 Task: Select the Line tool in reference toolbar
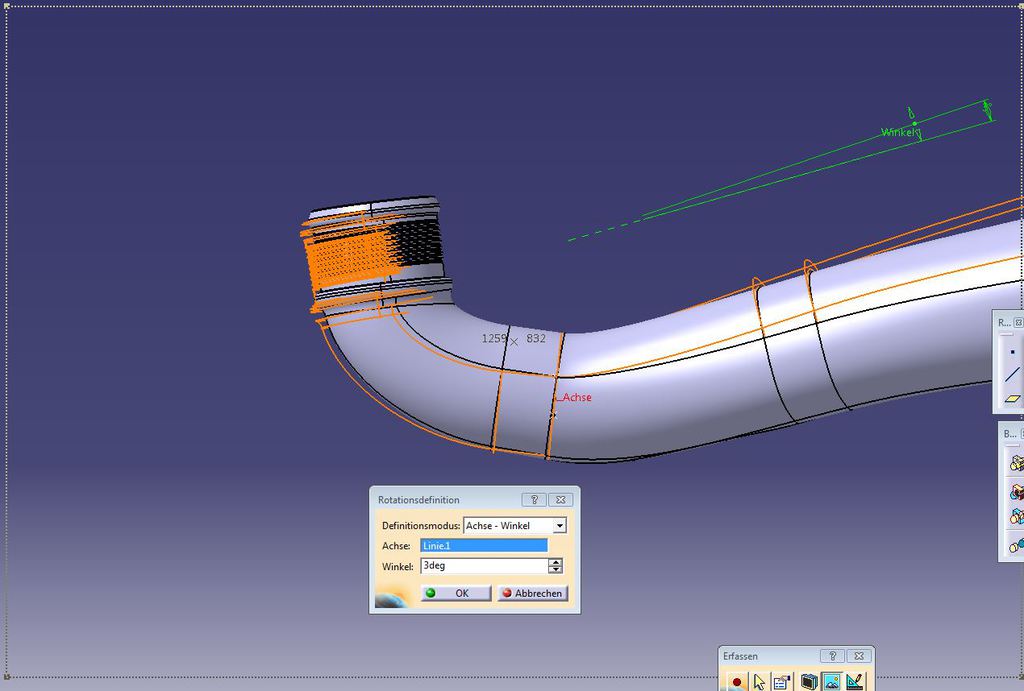click(x=1012, y=375)
